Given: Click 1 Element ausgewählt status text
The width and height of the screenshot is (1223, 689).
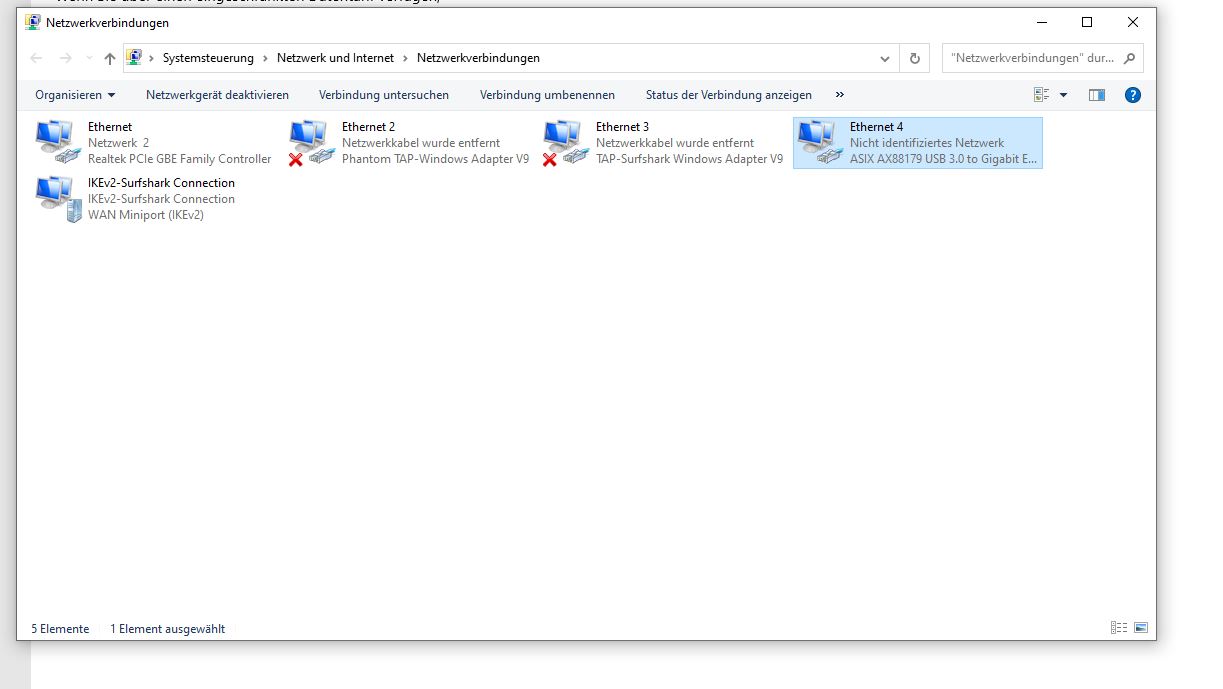Looking at the screenshot, I should pos(167,629).
